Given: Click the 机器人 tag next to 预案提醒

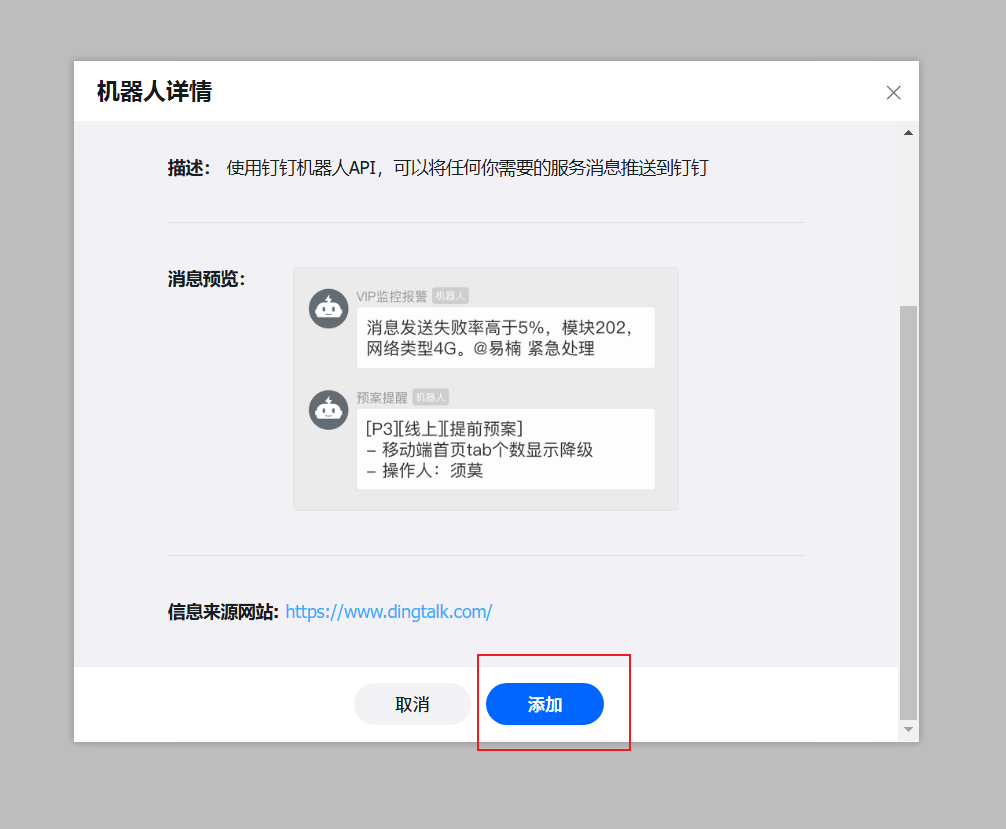Looking at the screenshot, I should click(x=431, y=397).
